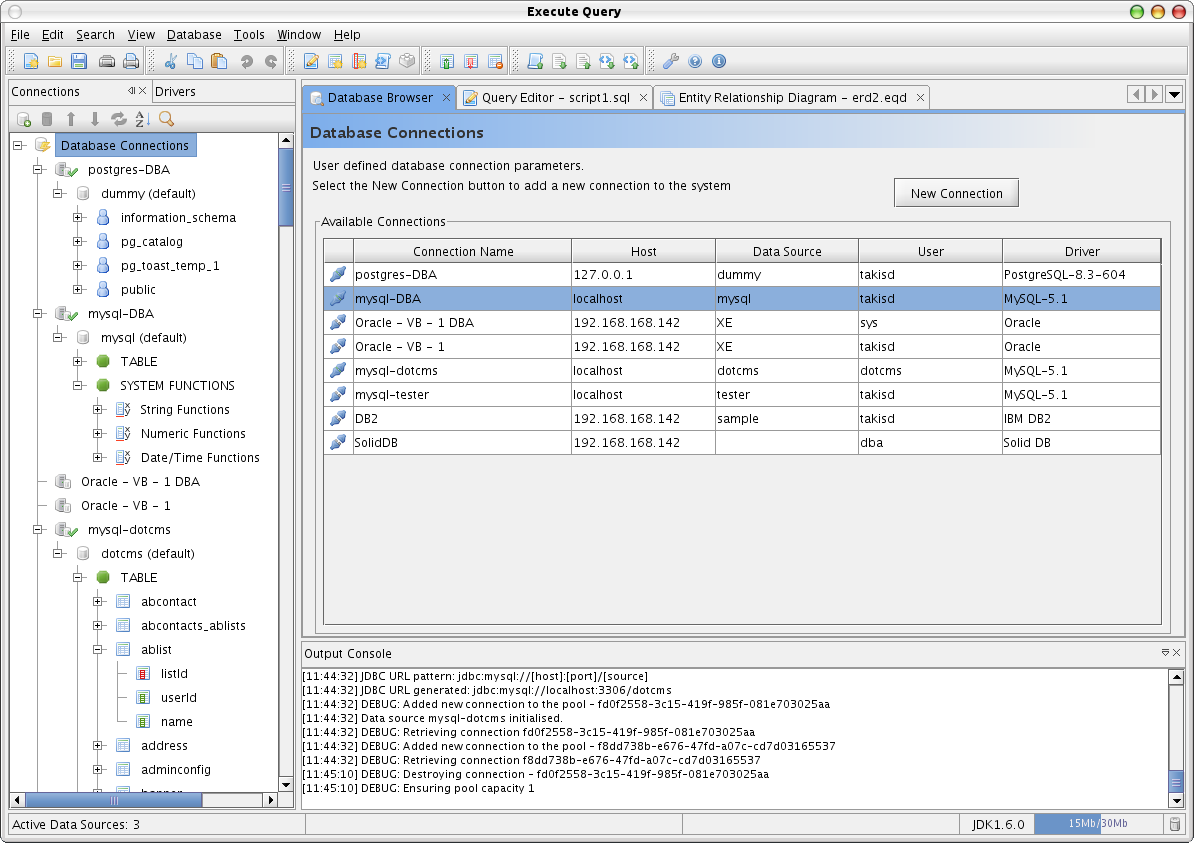1194x843 pixels.
Task: Click the New Connection button
Action: [956, 193]
